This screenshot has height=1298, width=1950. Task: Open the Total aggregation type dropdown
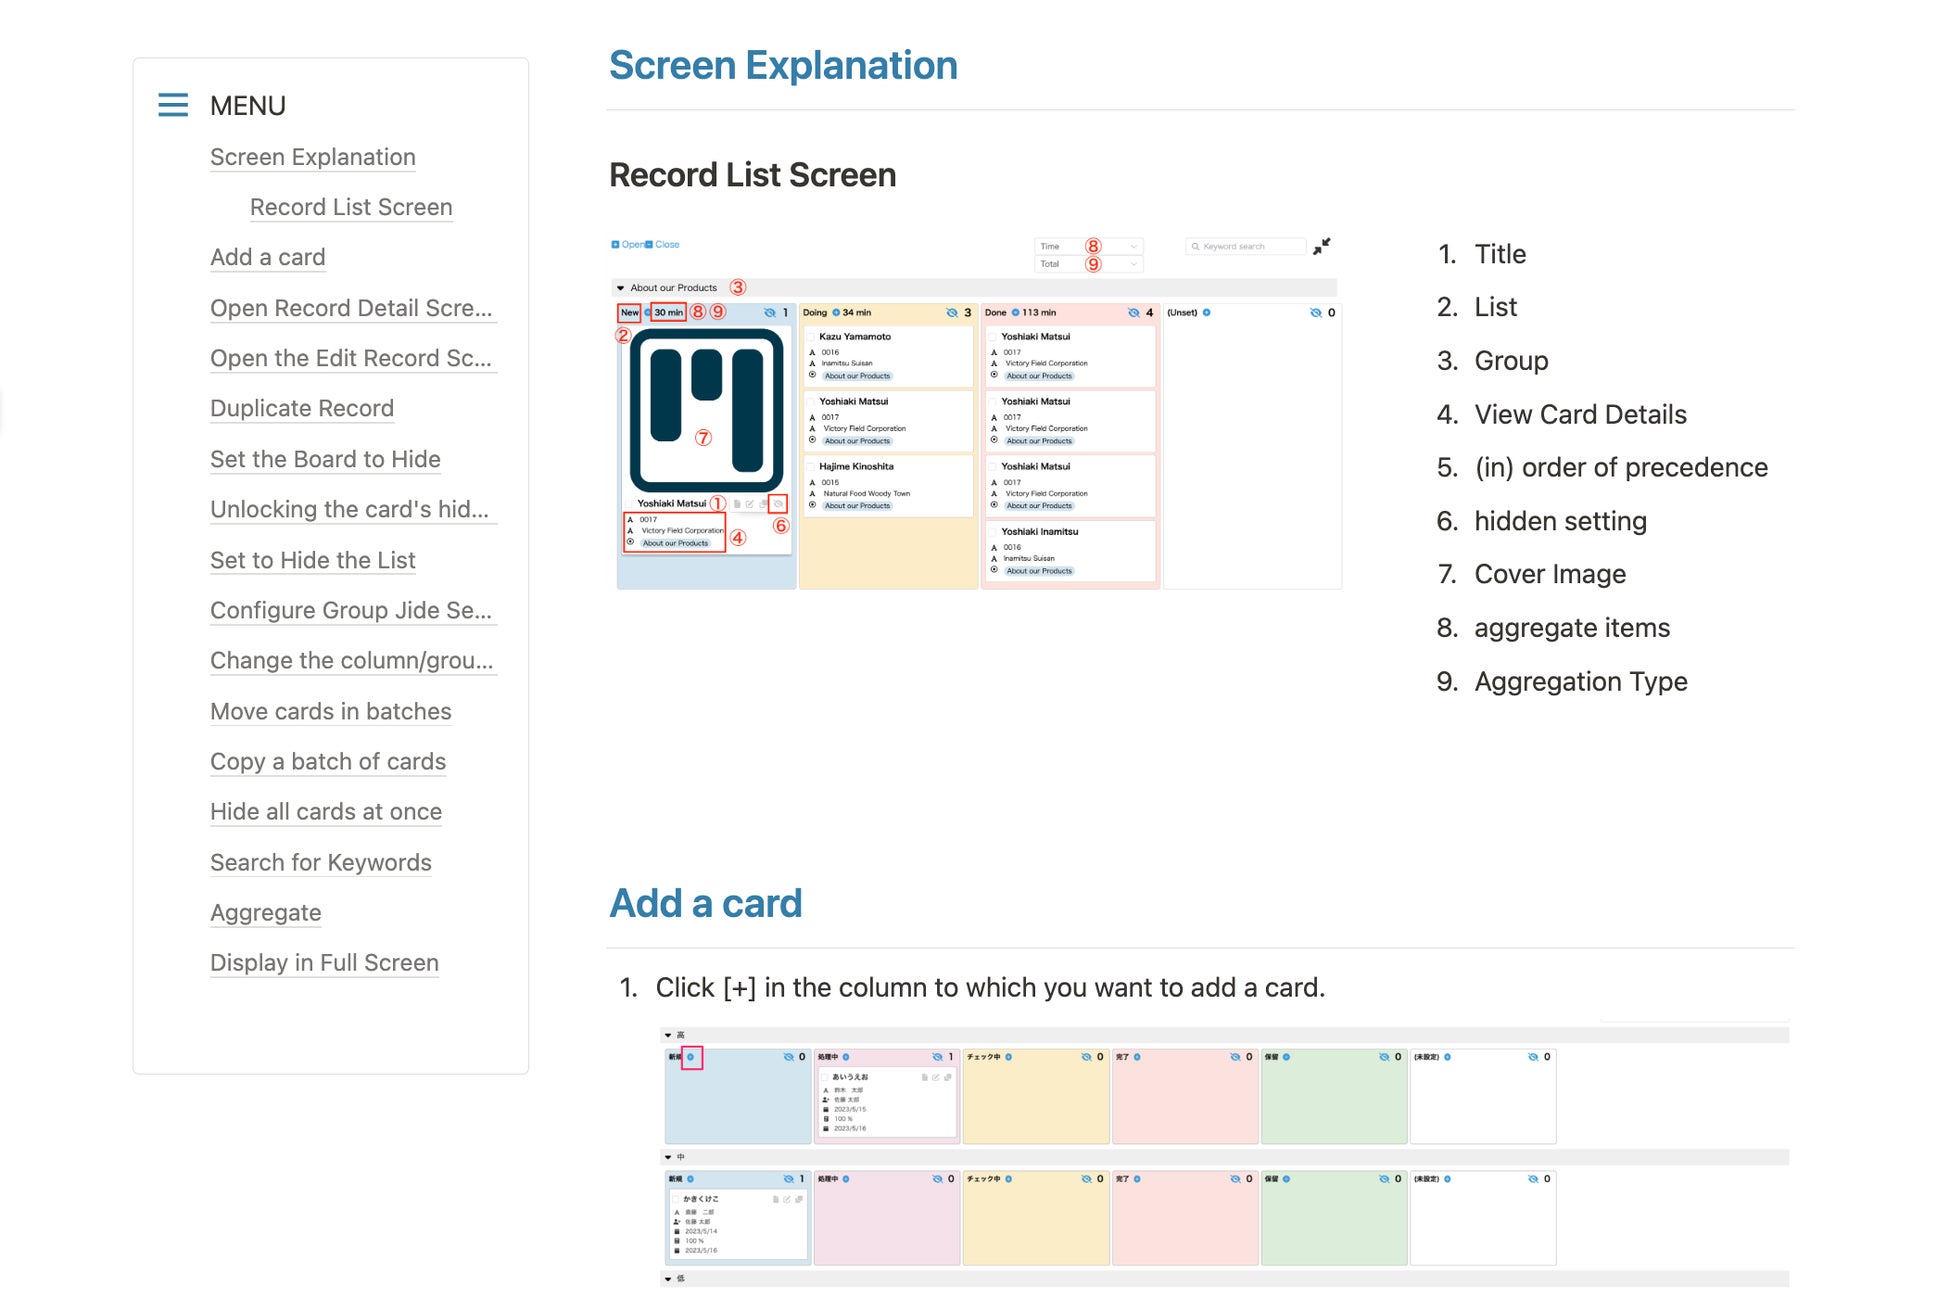click(x=1087, y=264)
